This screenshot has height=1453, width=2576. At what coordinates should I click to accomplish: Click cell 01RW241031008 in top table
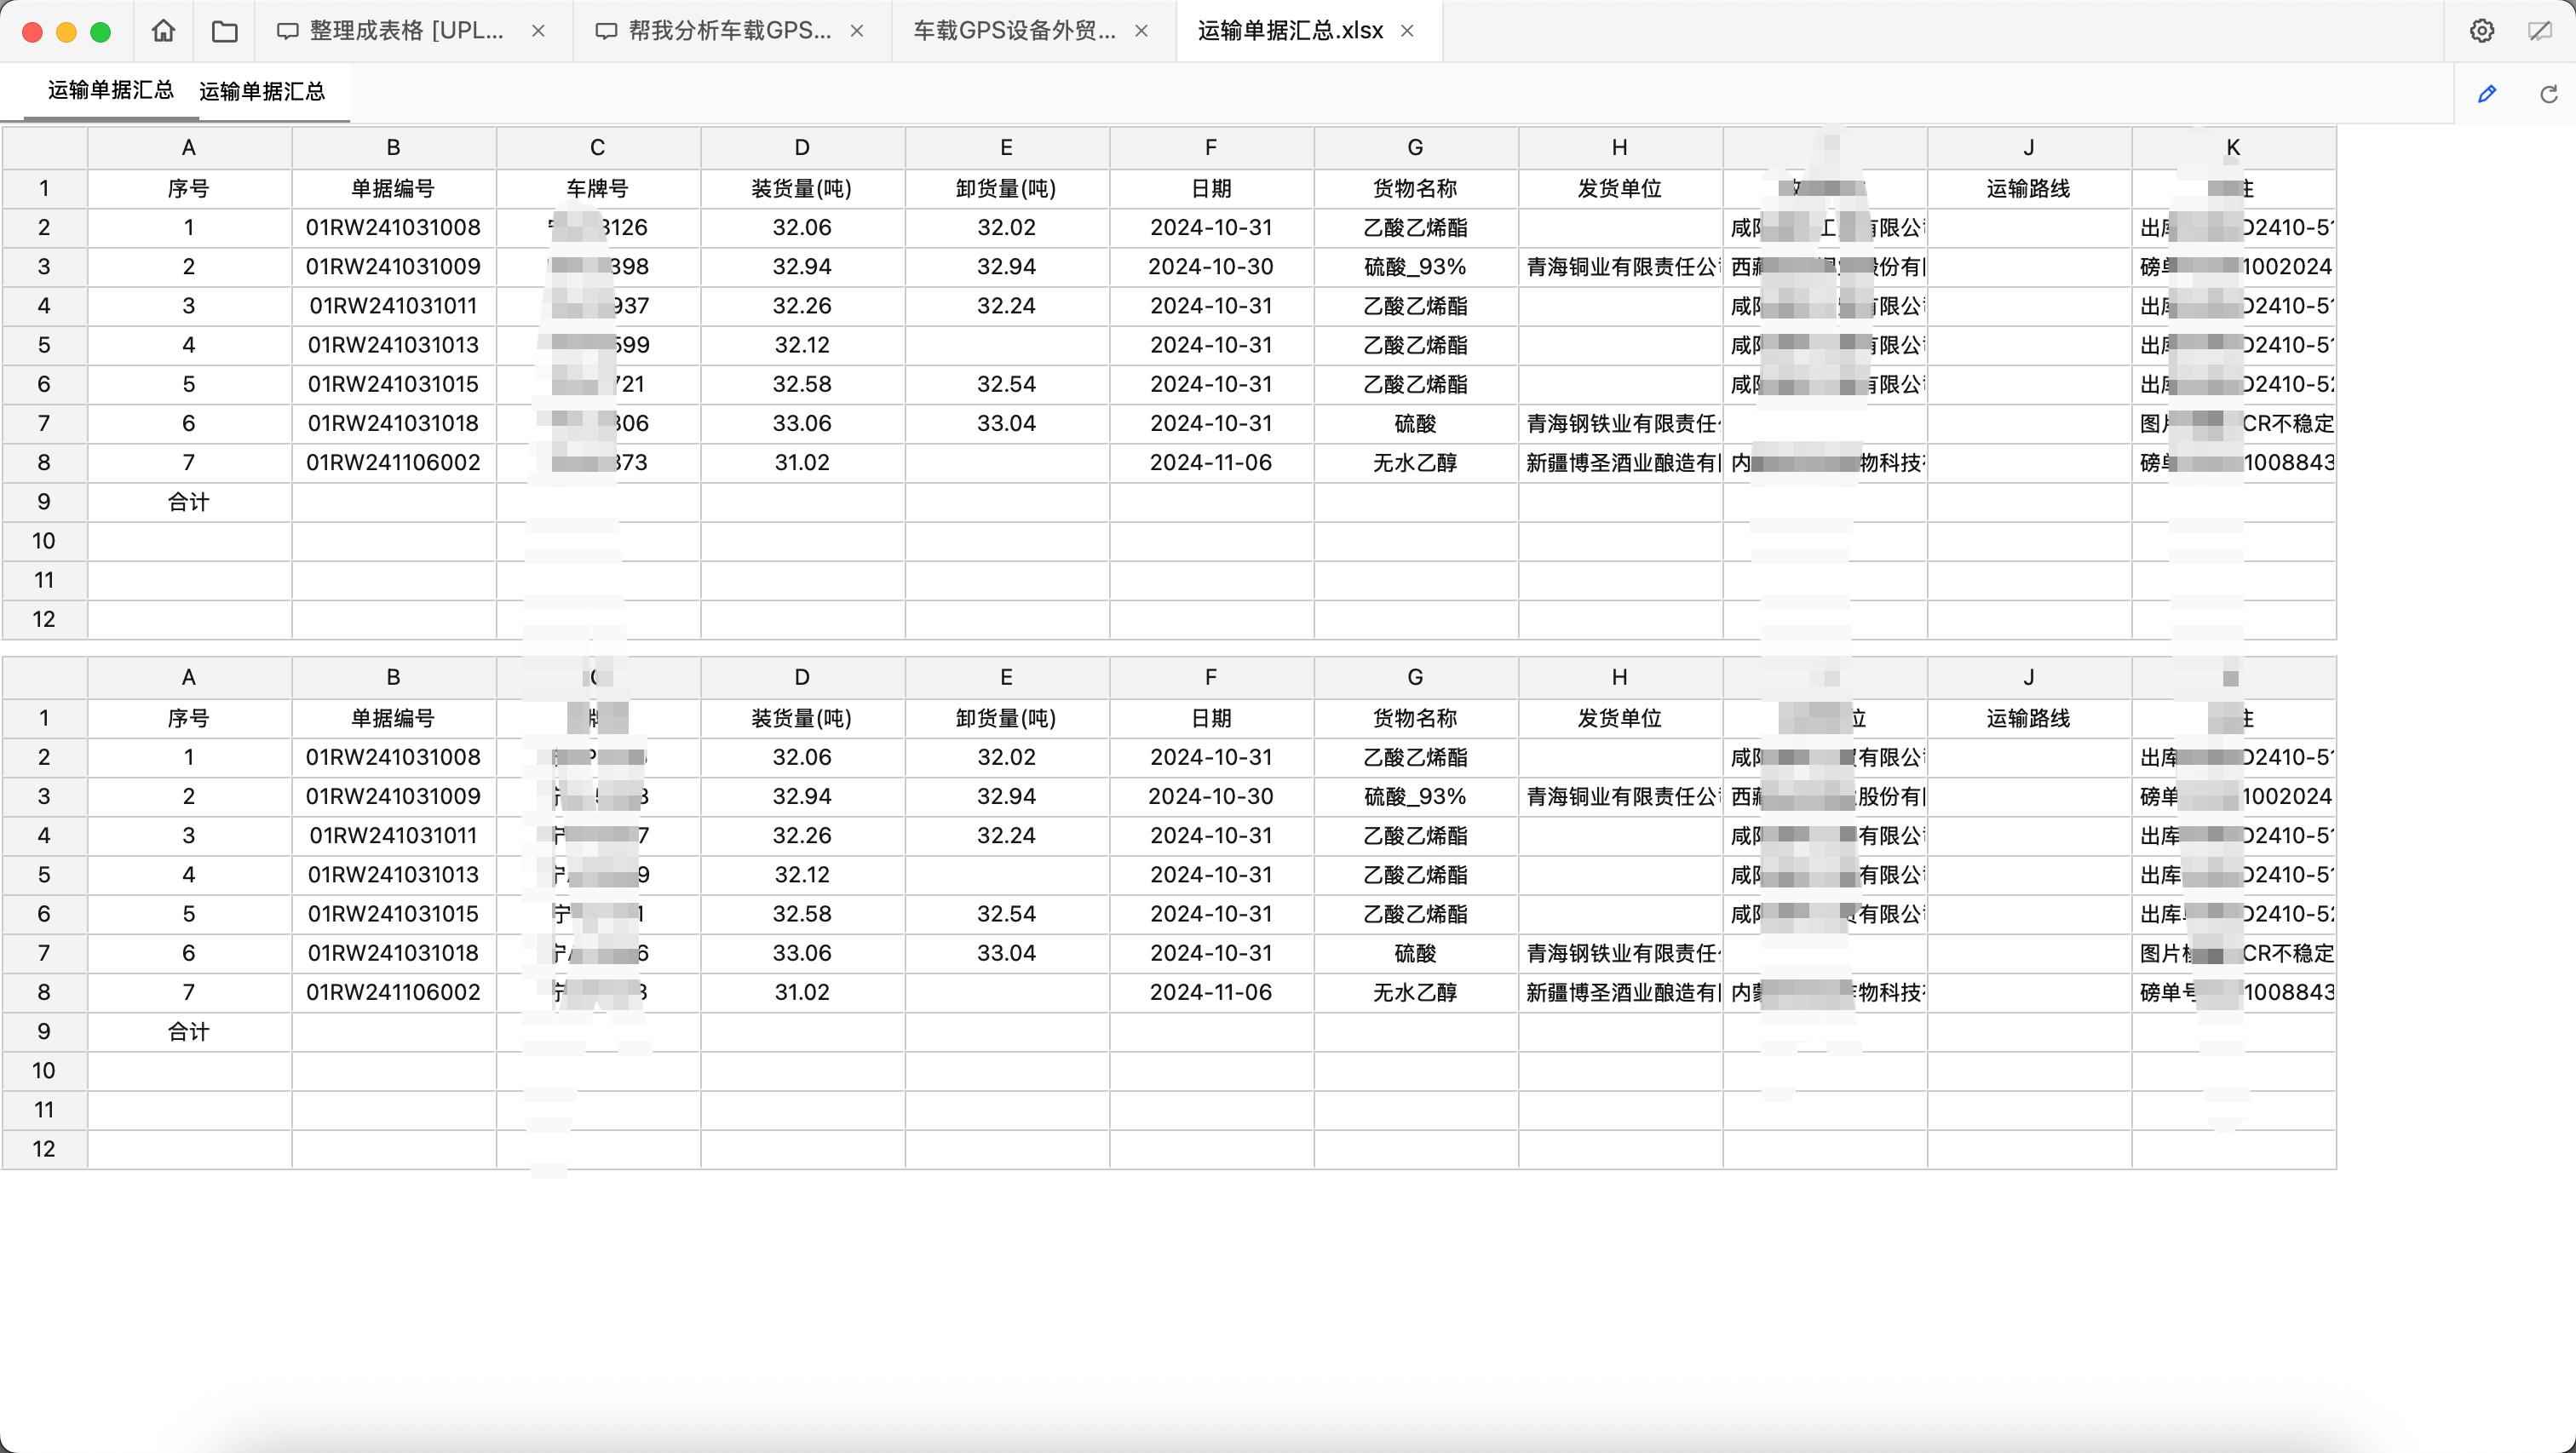(394, 228)
